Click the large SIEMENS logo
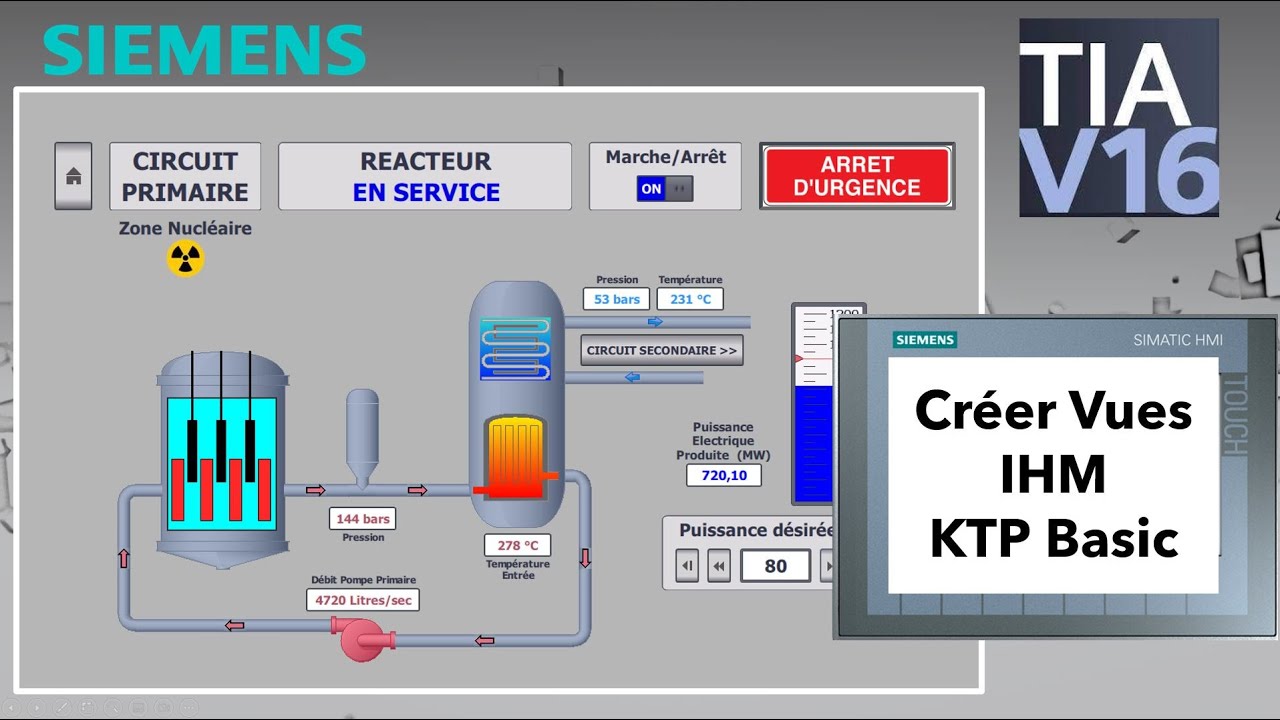 [204, 50]
